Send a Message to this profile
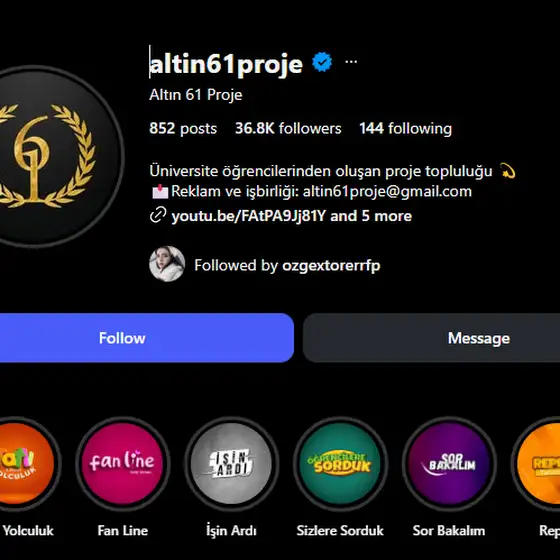560x560 pixels. coord(431,338)
